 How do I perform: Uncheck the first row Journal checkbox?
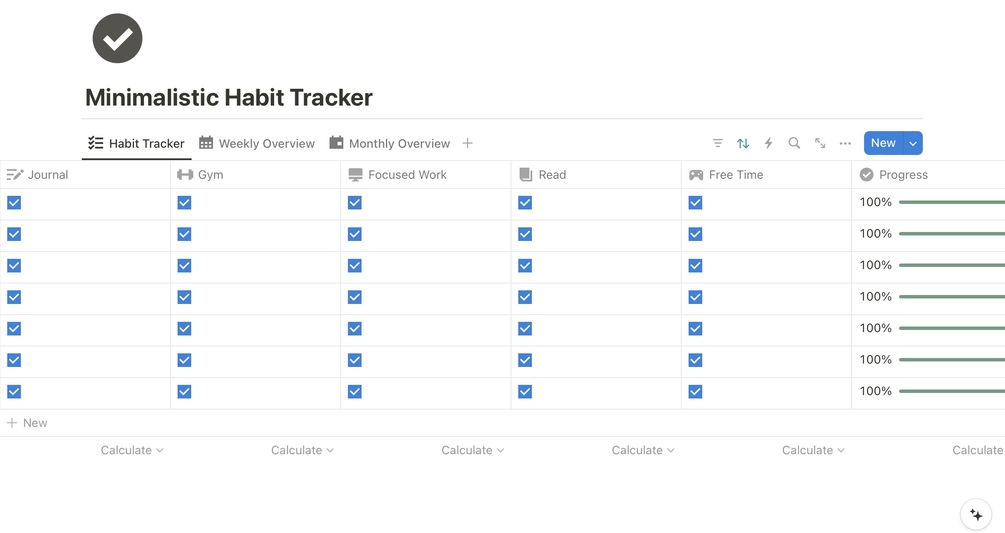coord(14,202)
